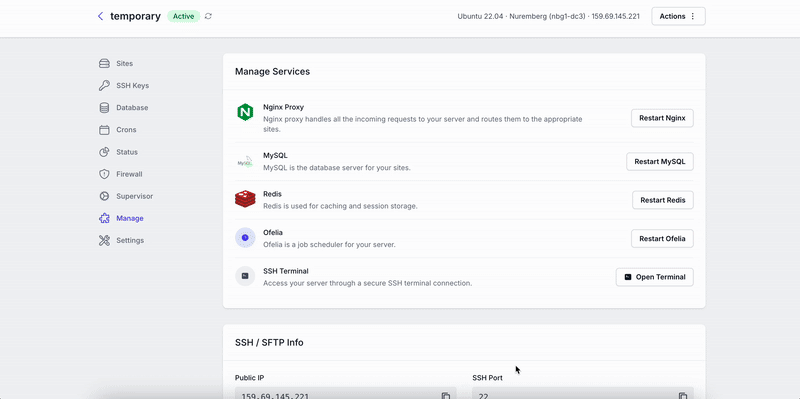Image resolution: width=800 pixels, height=399 pixels.
Task: Click the Firewall shield icon
Action: tap(104, 174)
